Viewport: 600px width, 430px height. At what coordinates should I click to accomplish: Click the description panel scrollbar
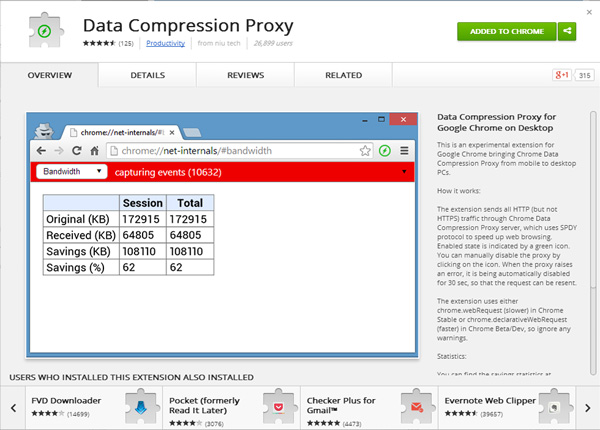pos(593,199)
